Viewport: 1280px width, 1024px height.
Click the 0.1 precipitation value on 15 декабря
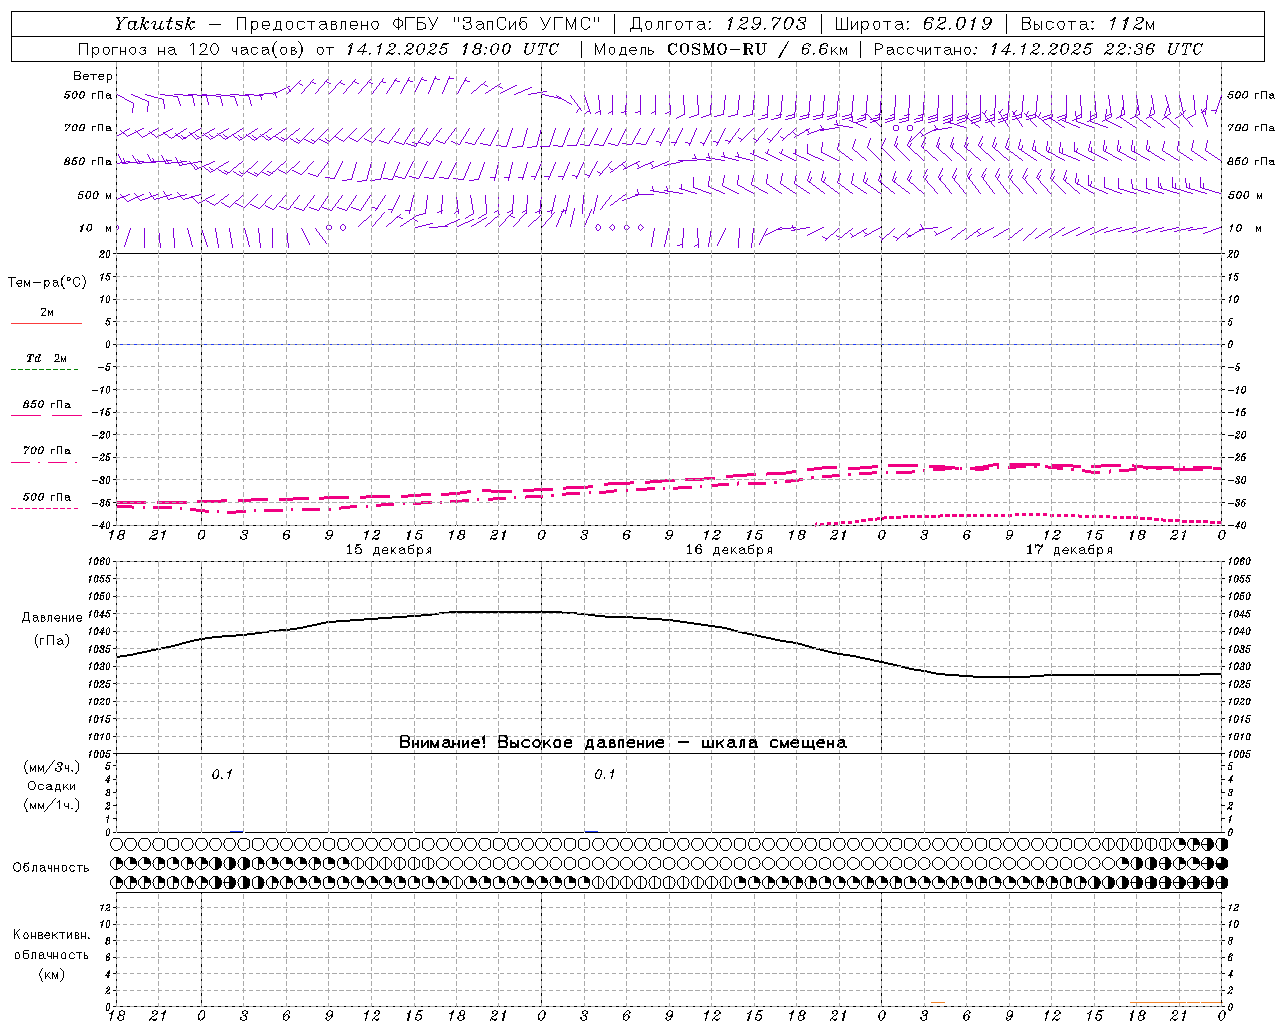point(222,774)
